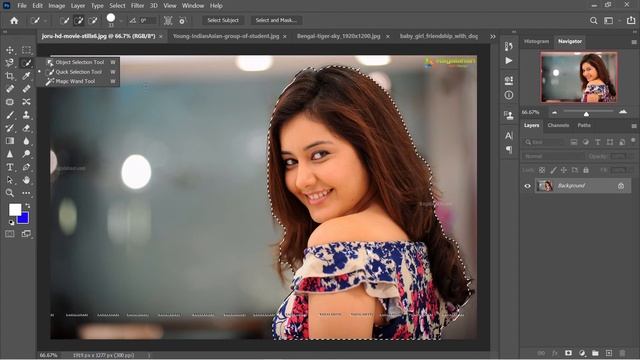Add a layer mask from Layers footer
The image size is (640, 360).
click(x=568, y=353)
